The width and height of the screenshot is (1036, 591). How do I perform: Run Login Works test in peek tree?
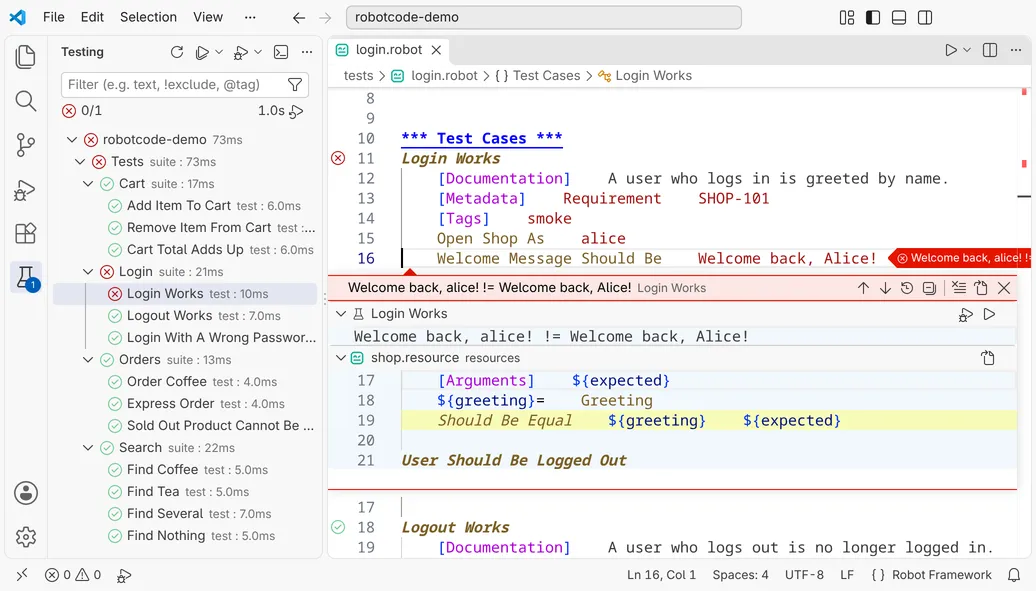point(989,314)
